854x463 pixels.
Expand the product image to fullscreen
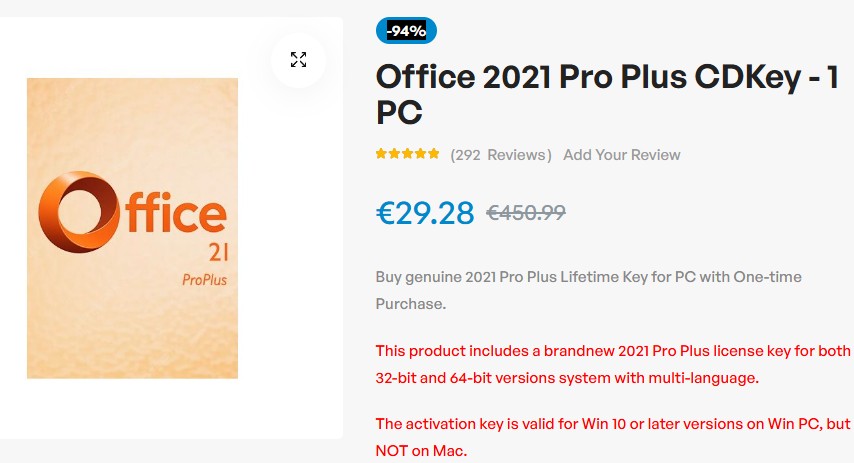[x=298, y=59]
